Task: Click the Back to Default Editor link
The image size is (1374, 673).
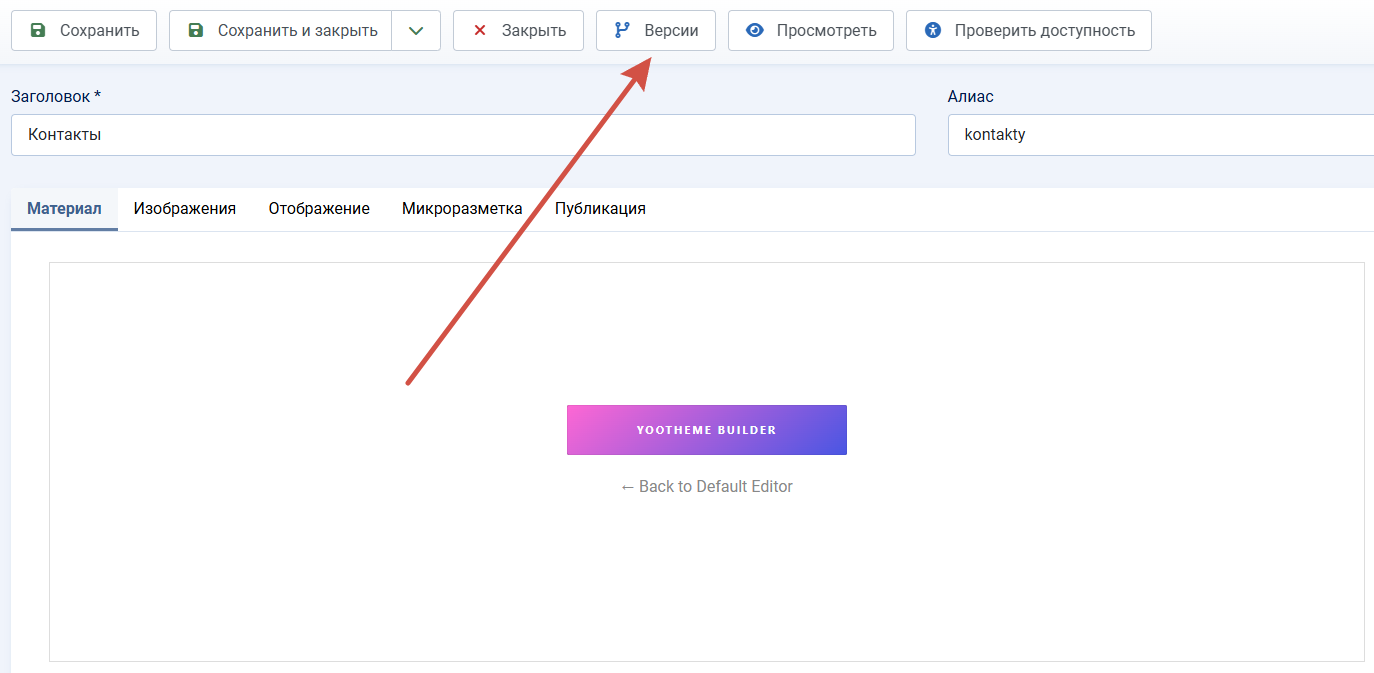Action: tap(707, 486)
